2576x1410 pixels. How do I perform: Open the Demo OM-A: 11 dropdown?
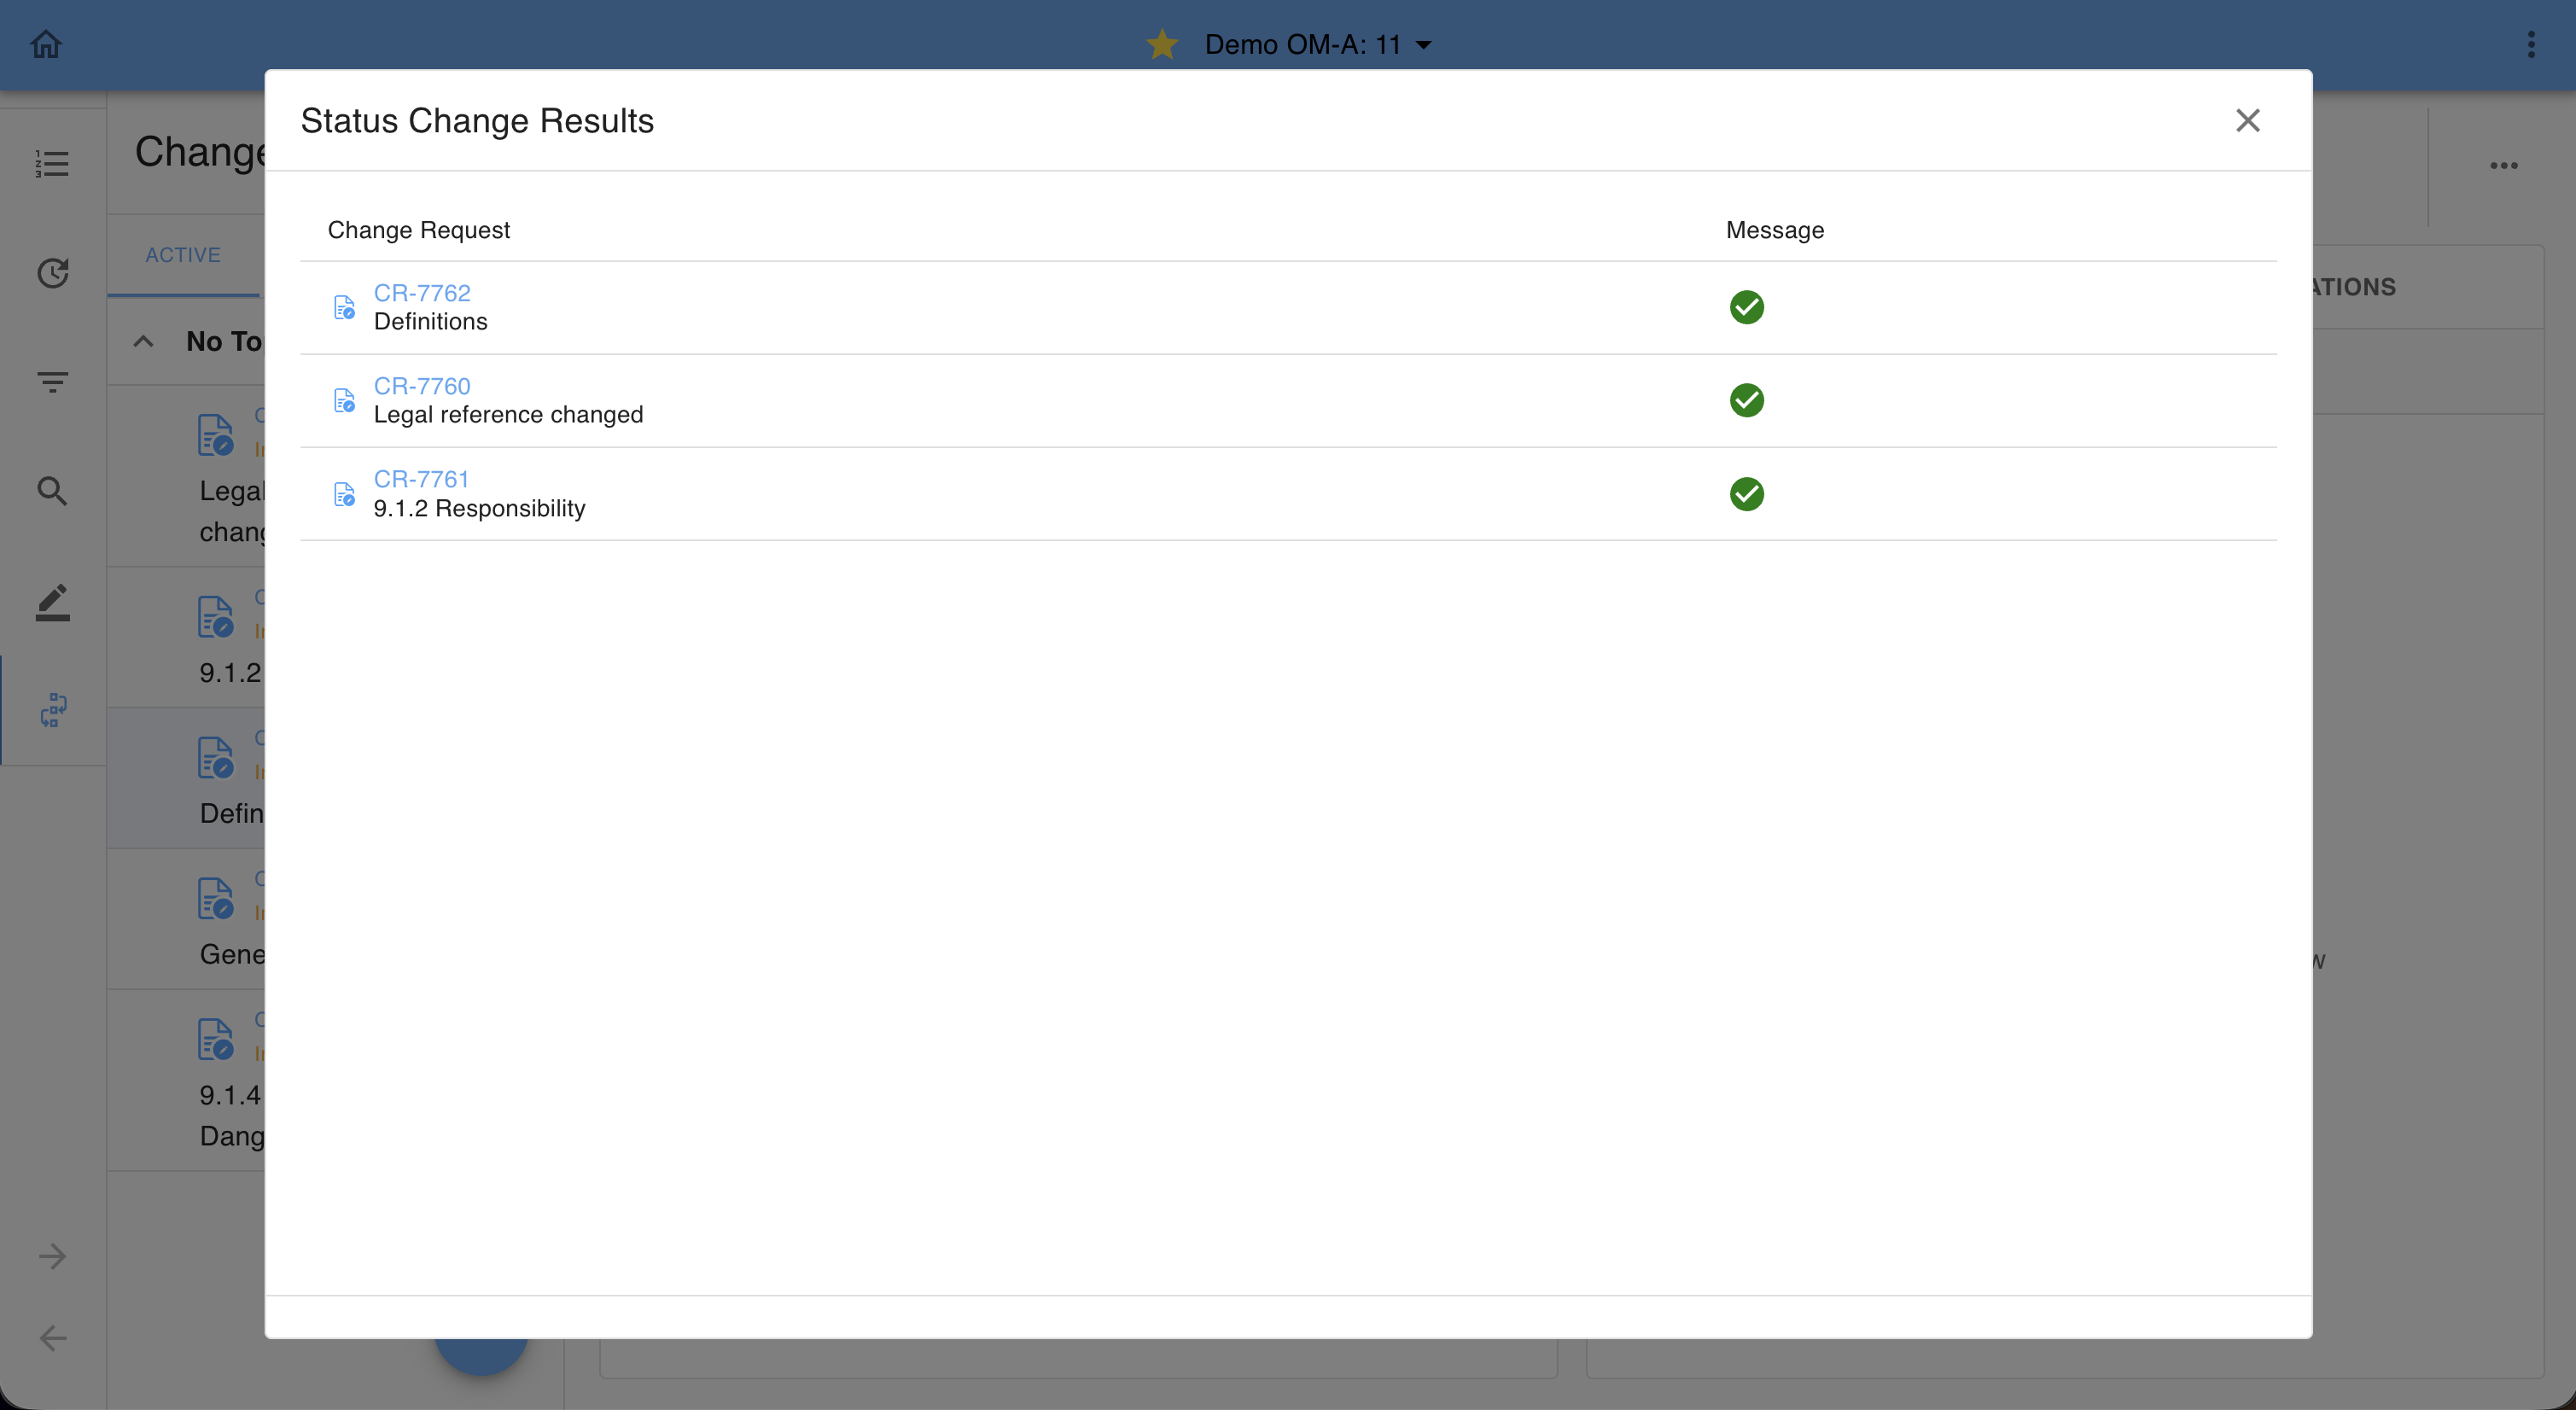click(x=1318, y=44)
